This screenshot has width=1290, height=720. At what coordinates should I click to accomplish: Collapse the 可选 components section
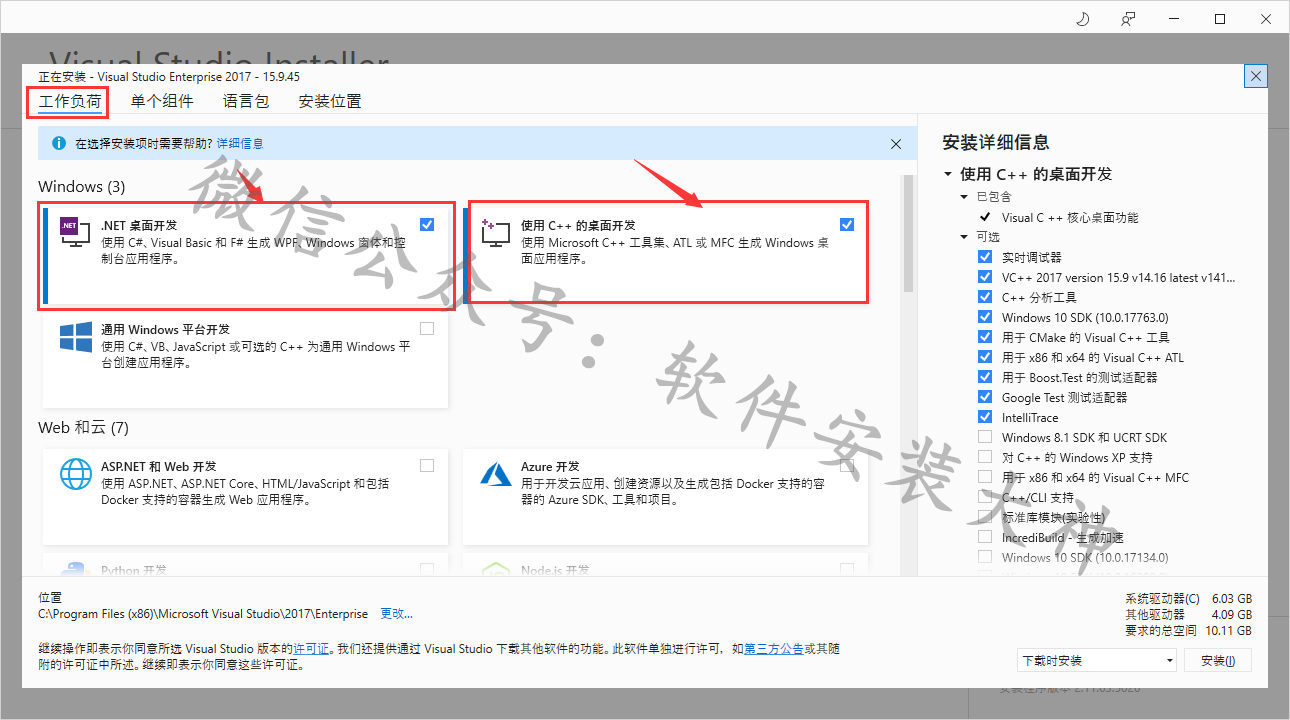(965, 237)
